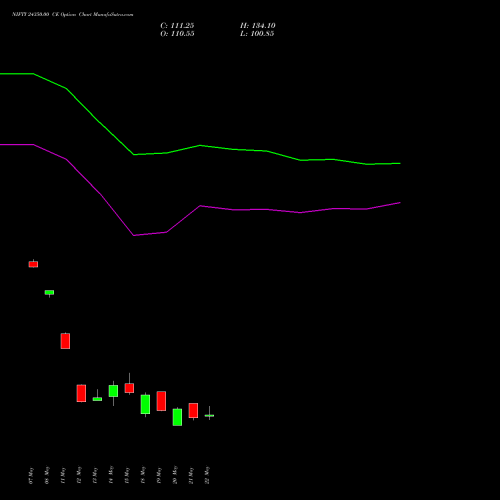Image resolution: width=500 pixels, height=500 pixels.
Task: Click the red candle for 15 May
Action: coord(129,388)
